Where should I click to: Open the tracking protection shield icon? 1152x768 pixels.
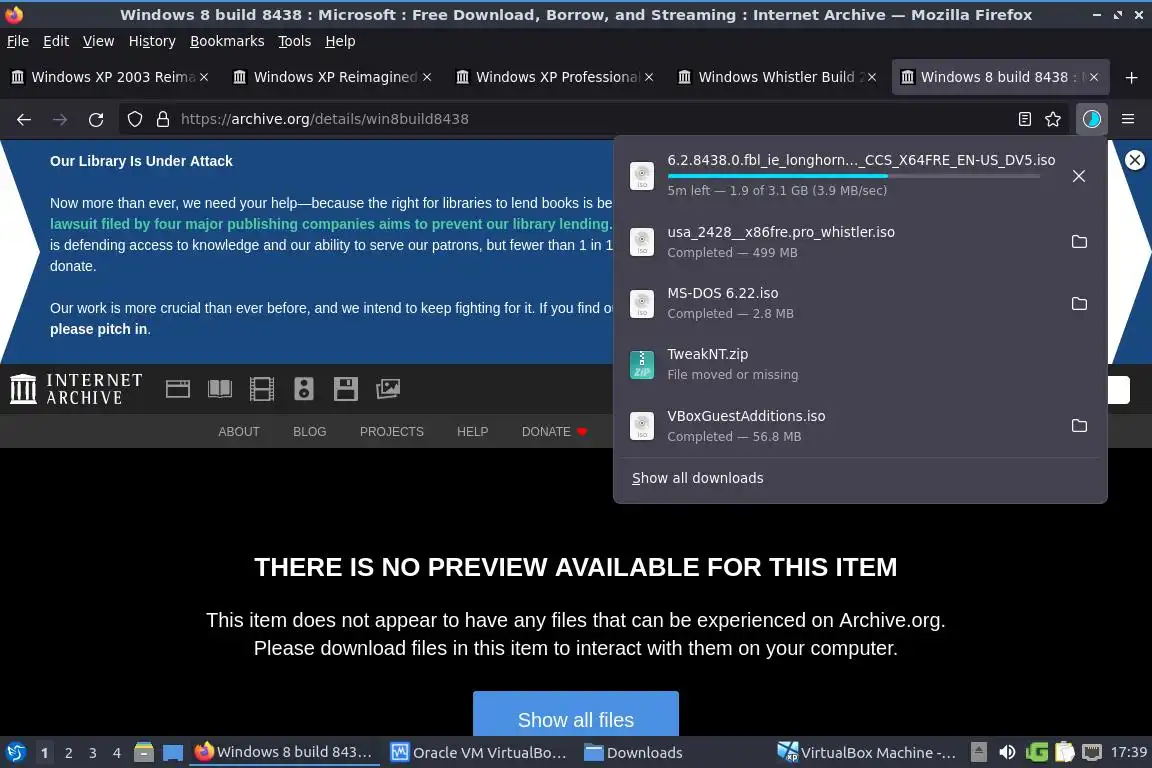coord(134,119)
